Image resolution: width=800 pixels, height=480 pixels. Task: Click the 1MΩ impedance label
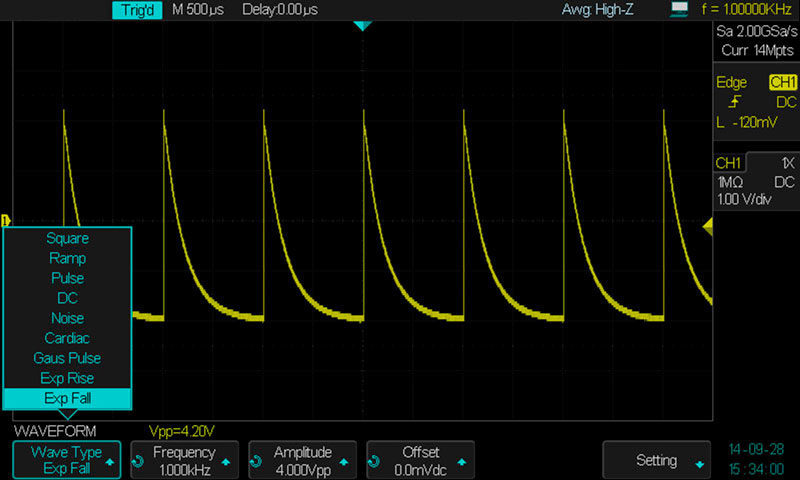[730, 182]
